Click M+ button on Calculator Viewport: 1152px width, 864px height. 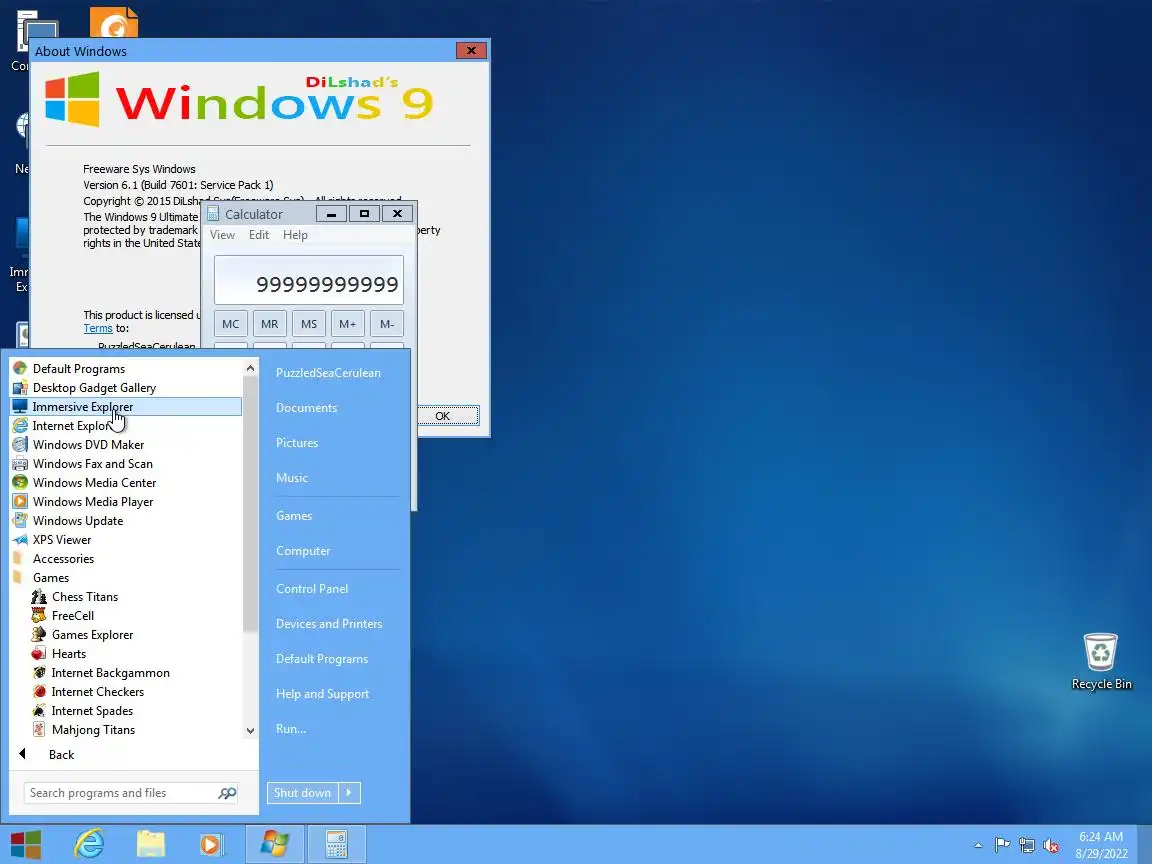[348, 324]
